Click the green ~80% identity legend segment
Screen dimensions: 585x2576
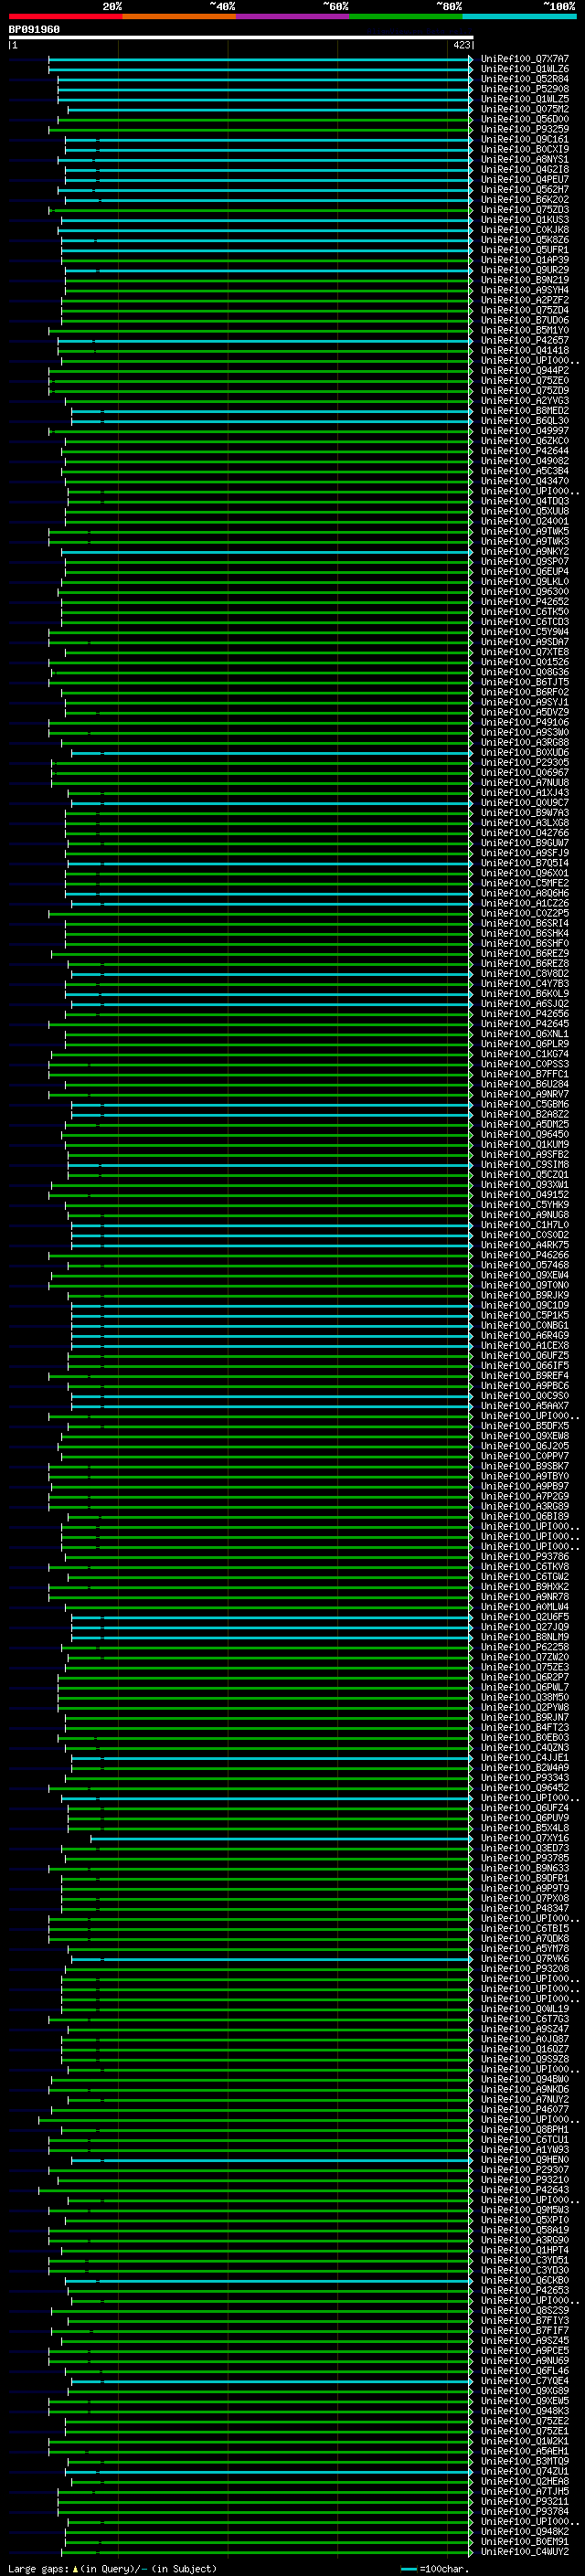(x=406, y=16)
